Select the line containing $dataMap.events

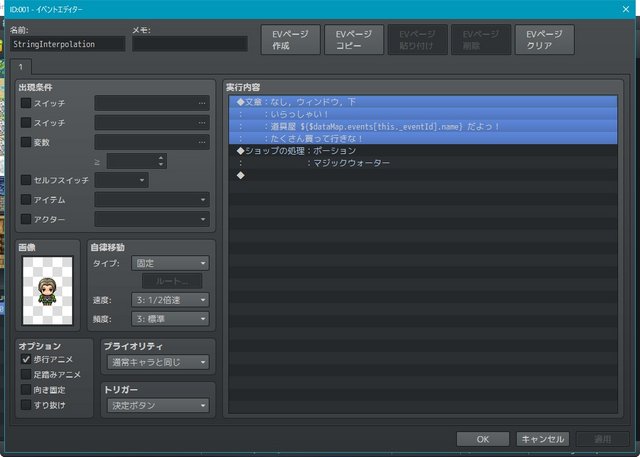(x=423, y=126)
